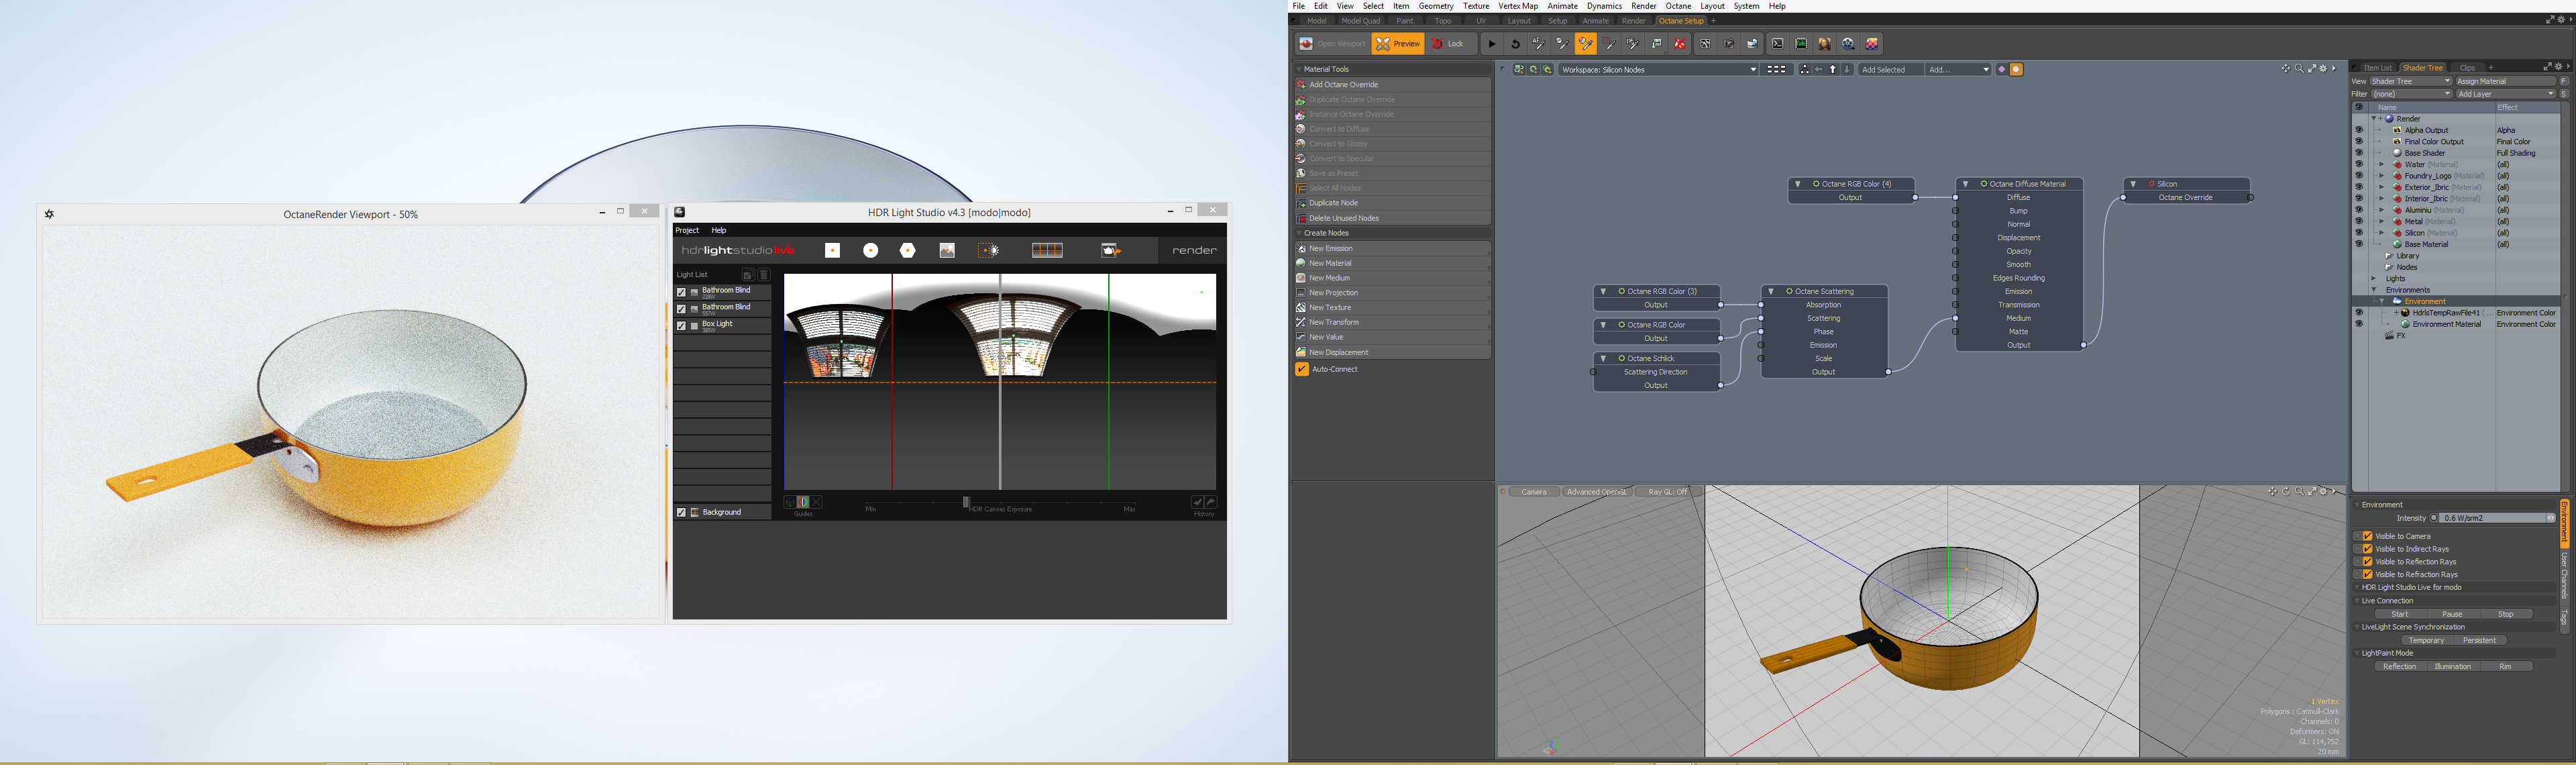Toggle Auto-Connect checkbox in Create Nodes
Image resolution: width=2576 pixels, height=765 pixels.
pyautogui.click(x=1302, y=369)
